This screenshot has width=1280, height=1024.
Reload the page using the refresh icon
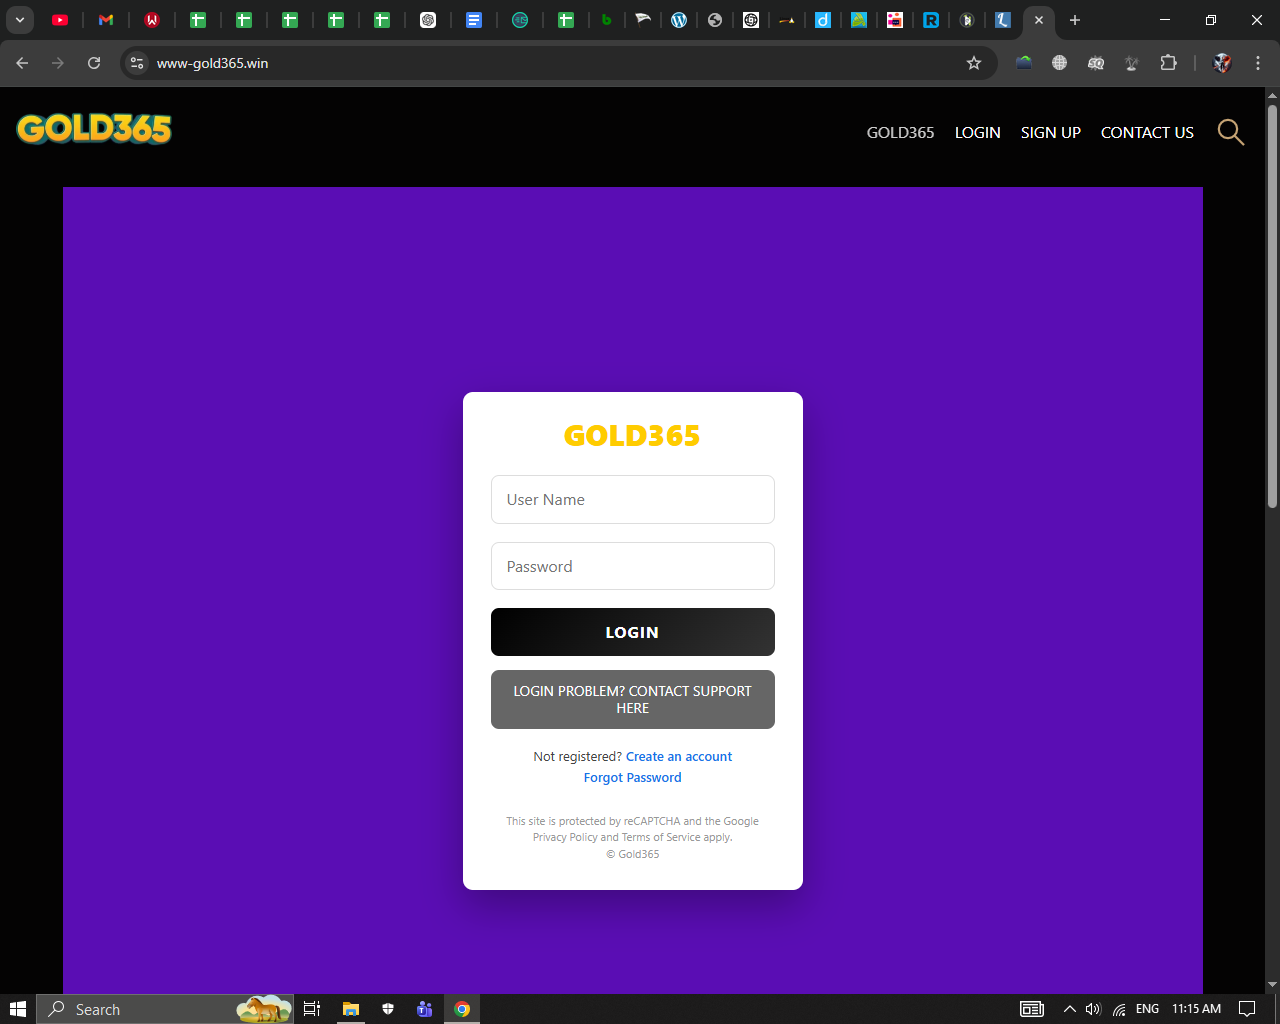94,63
